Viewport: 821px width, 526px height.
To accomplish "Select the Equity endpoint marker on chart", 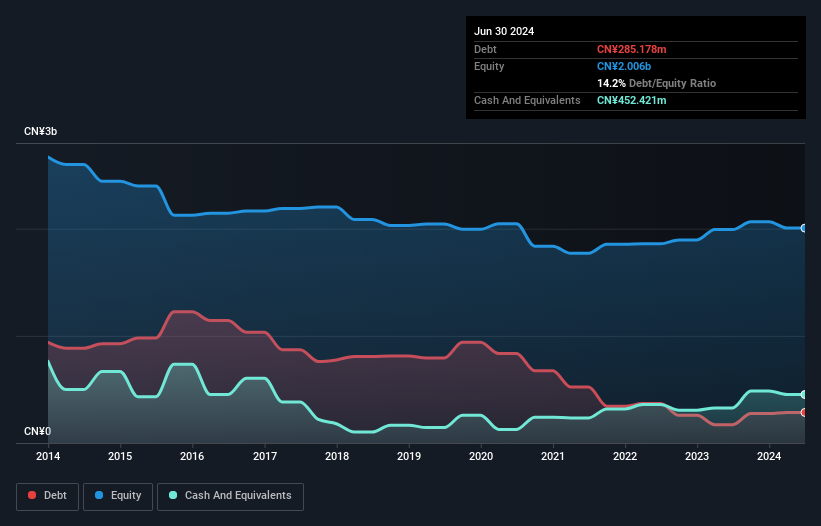I will [x=804, y=228].
